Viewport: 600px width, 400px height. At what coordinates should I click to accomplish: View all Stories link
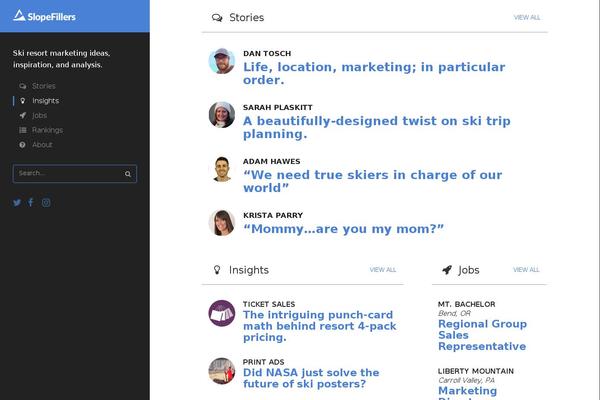click(526, 18)
